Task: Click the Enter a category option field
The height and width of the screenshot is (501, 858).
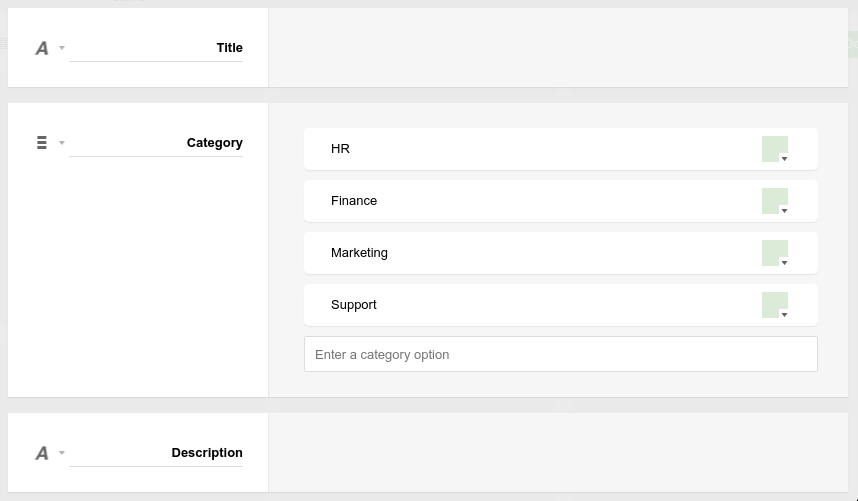Action: click(561, 354)
